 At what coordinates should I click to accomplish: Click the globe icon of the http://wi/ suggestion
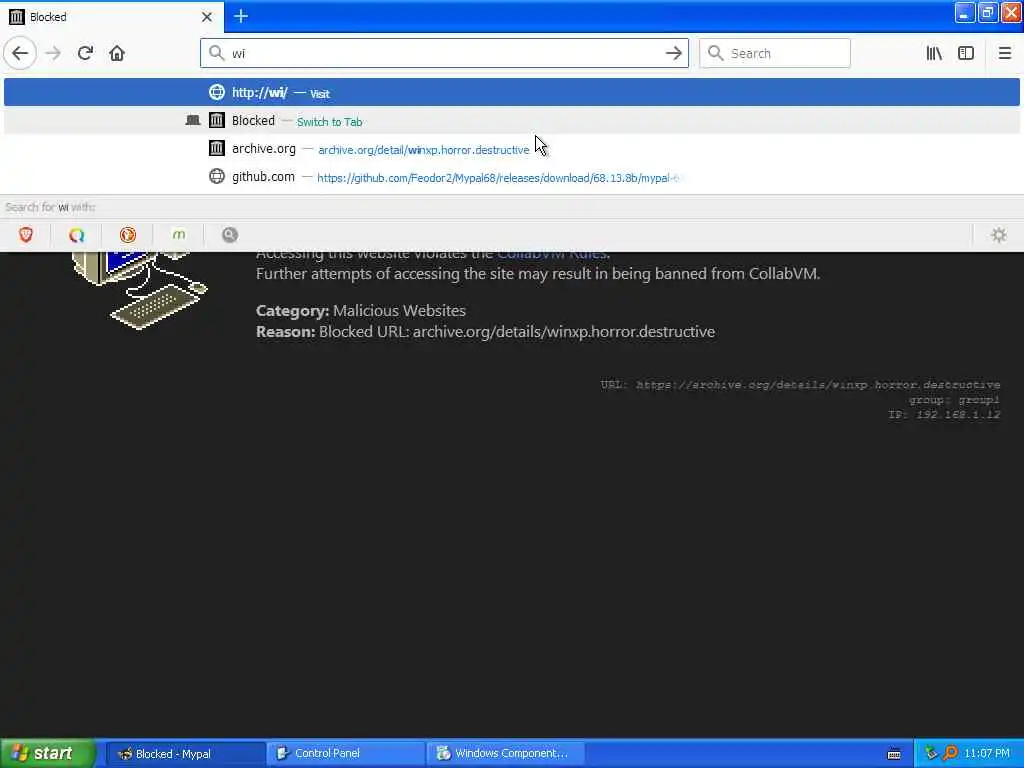pos(216,92)
